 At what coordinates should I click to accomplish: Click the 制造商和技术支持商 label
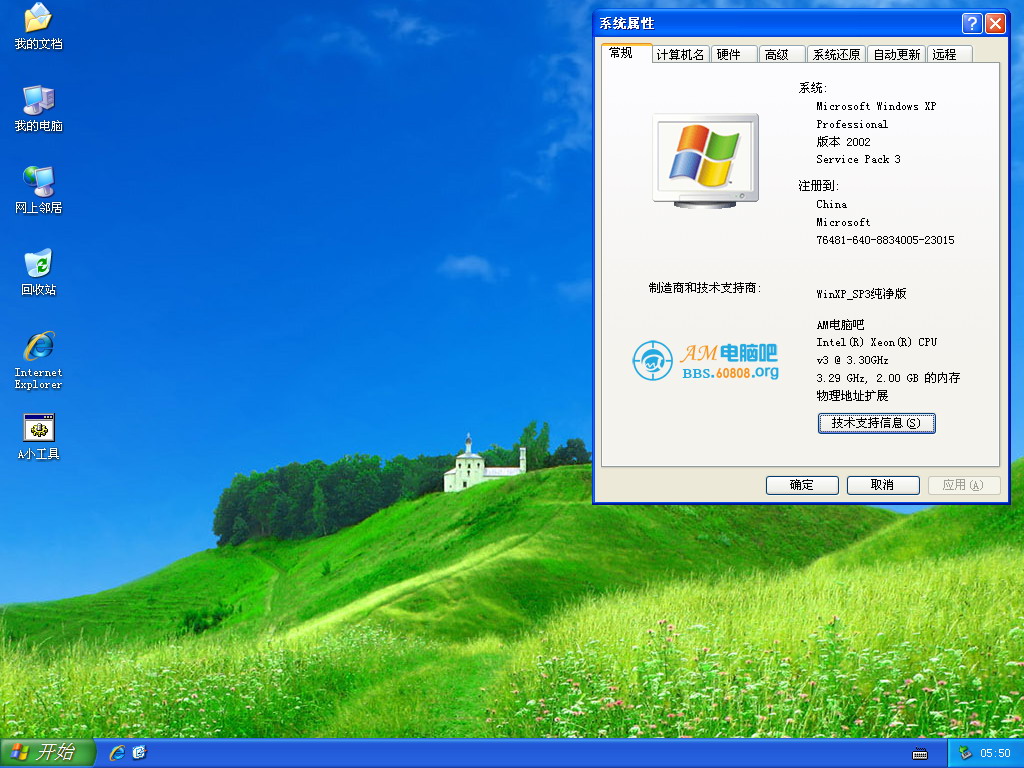pos(705,288)
